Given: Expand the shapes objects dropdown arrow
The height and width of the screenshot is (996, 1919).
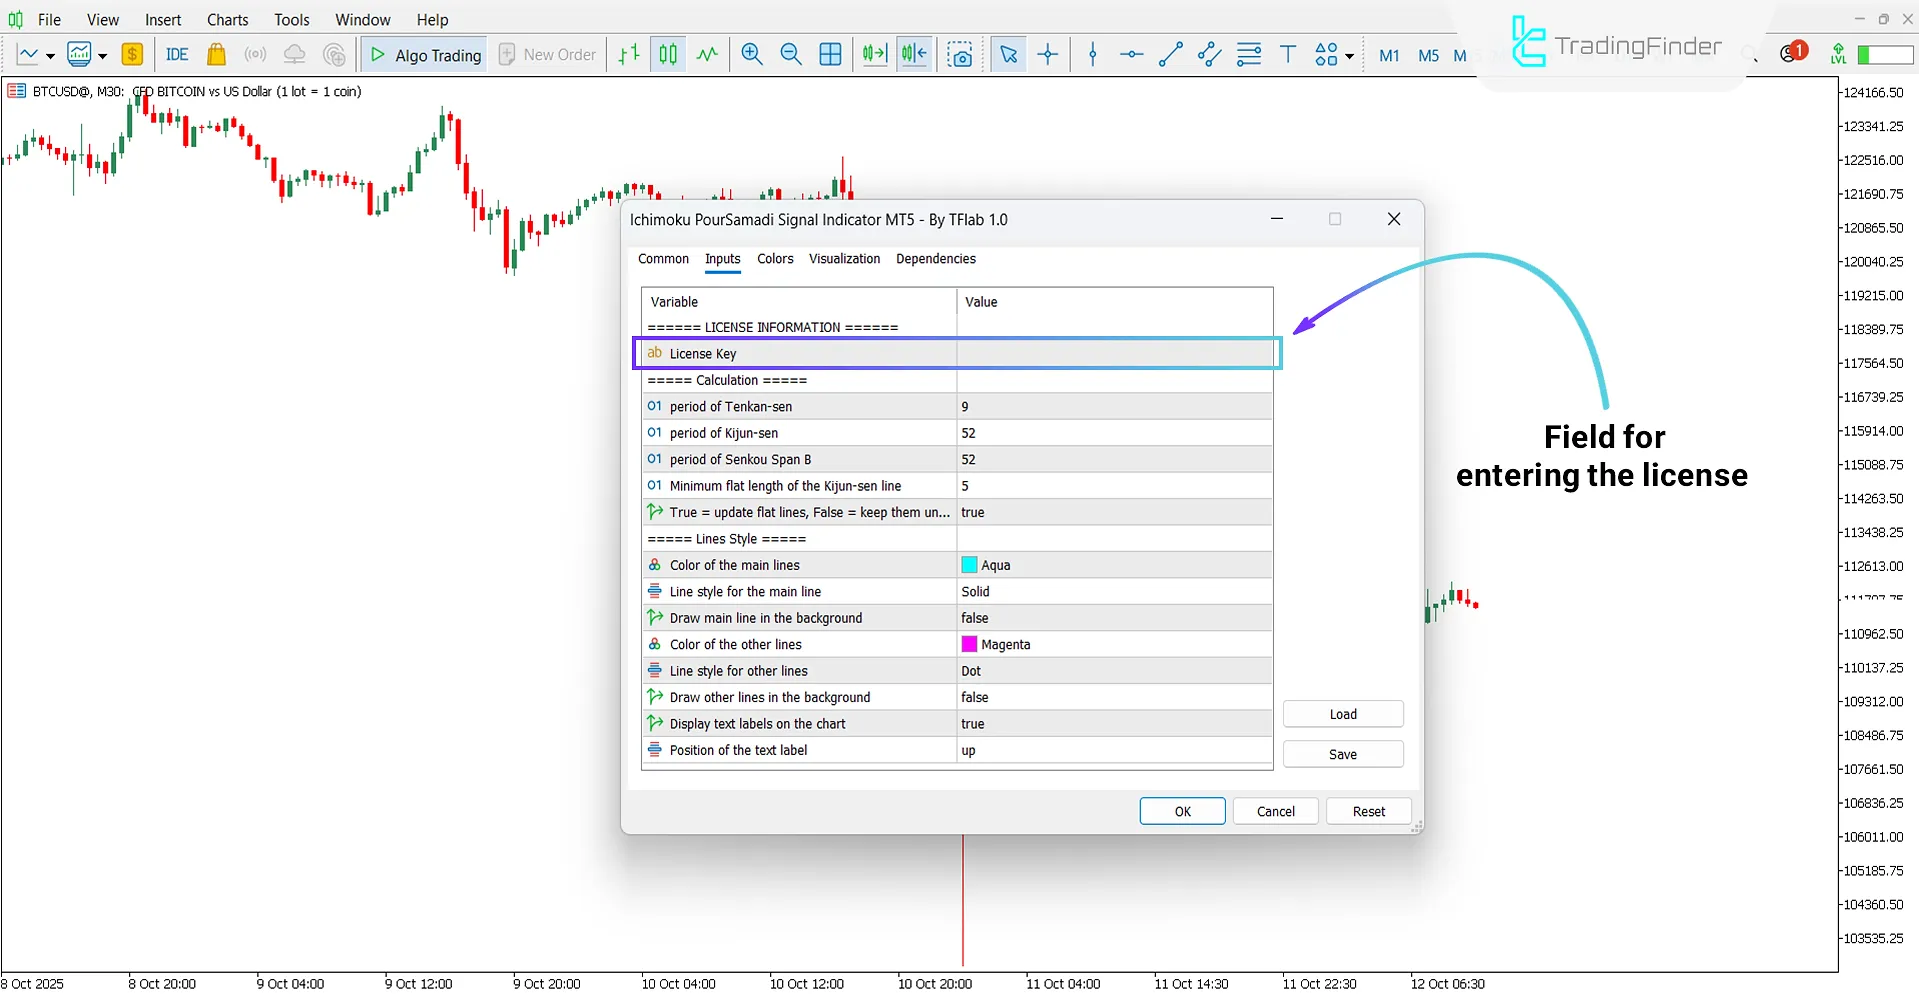Looking at the screenshot, I should pos(1350,56).
